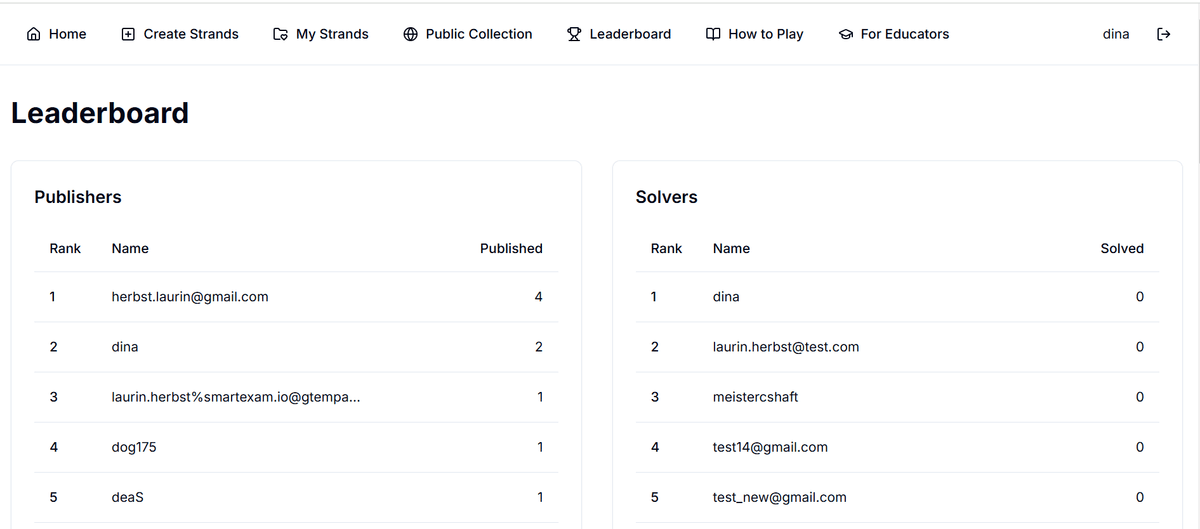Open the How to Play link

point(765,34)
